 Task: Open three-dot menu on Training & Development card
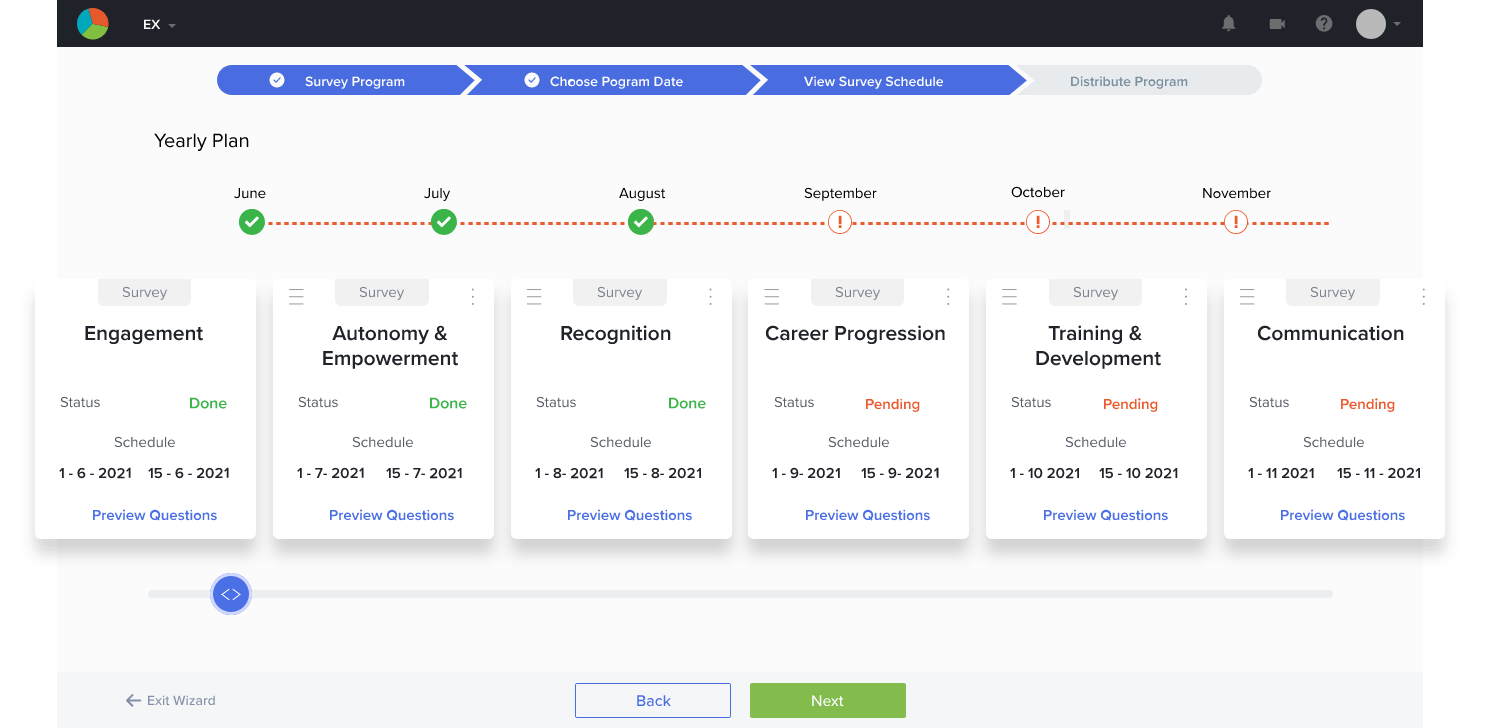pyautogui.click(x=1186, y=296)
